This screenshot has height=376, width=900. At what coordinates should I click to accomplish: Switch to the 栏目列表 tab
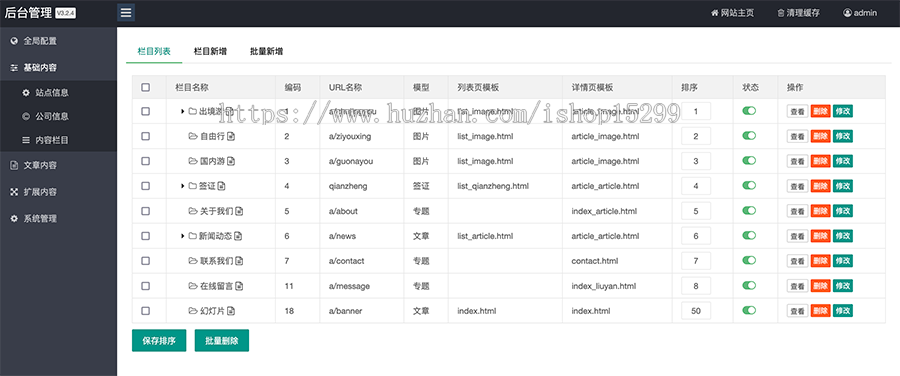(154, 51)
